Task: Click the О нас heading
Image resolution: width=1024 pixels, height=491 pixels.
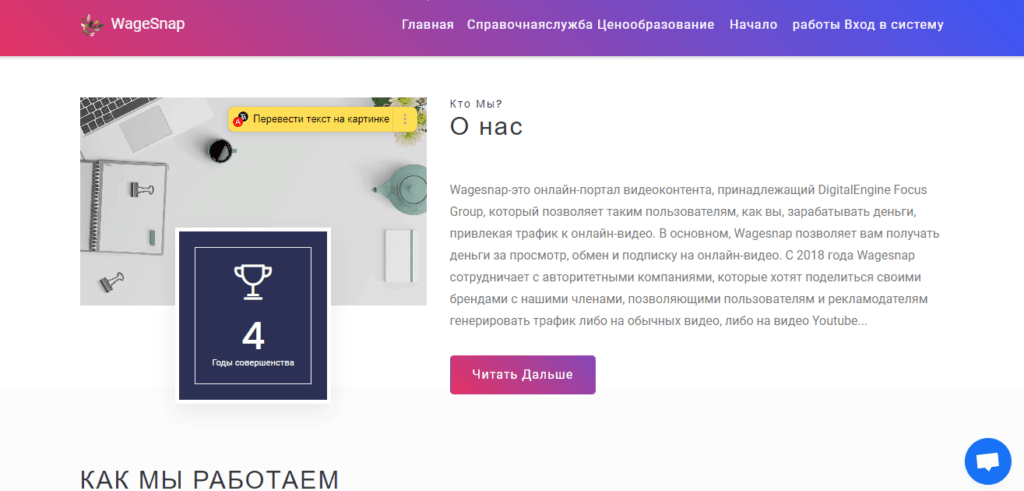Action: point(487,126)
